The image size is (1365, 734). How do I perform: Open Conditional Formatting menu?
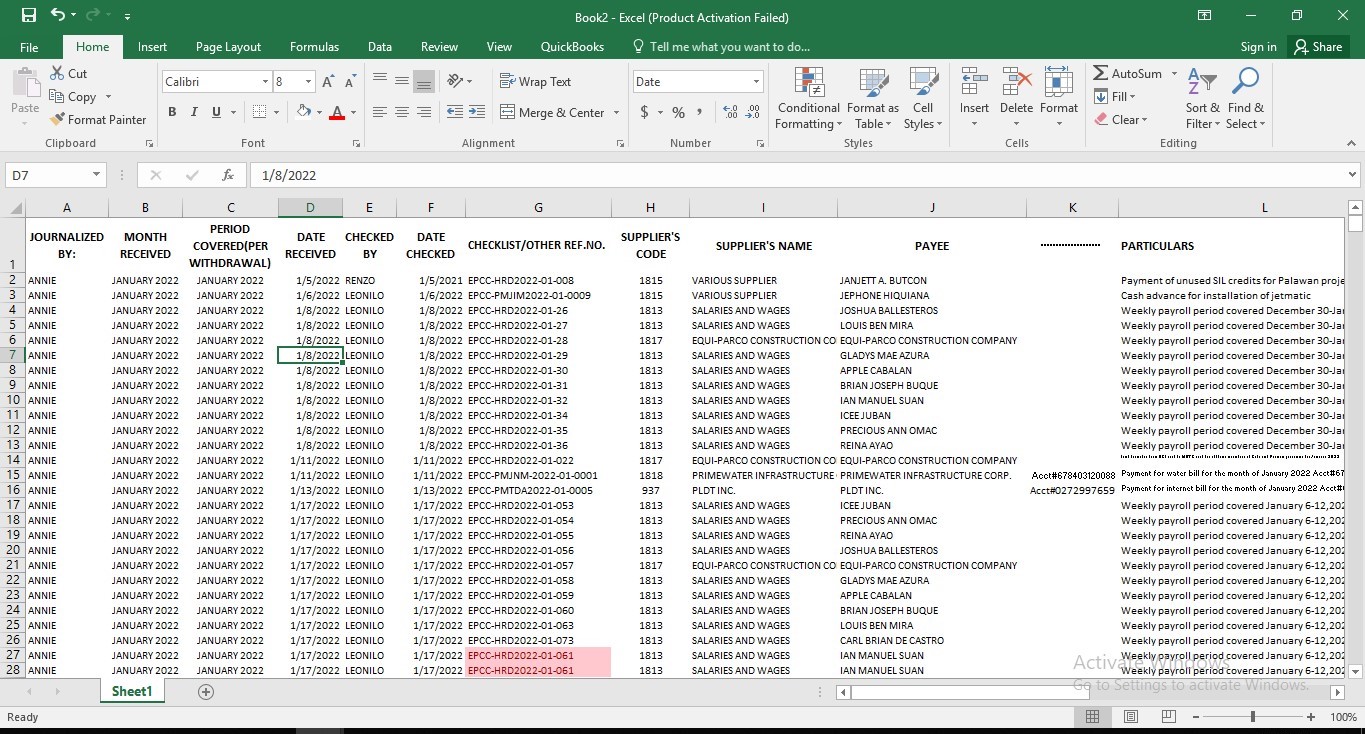[x=808, y=99]
